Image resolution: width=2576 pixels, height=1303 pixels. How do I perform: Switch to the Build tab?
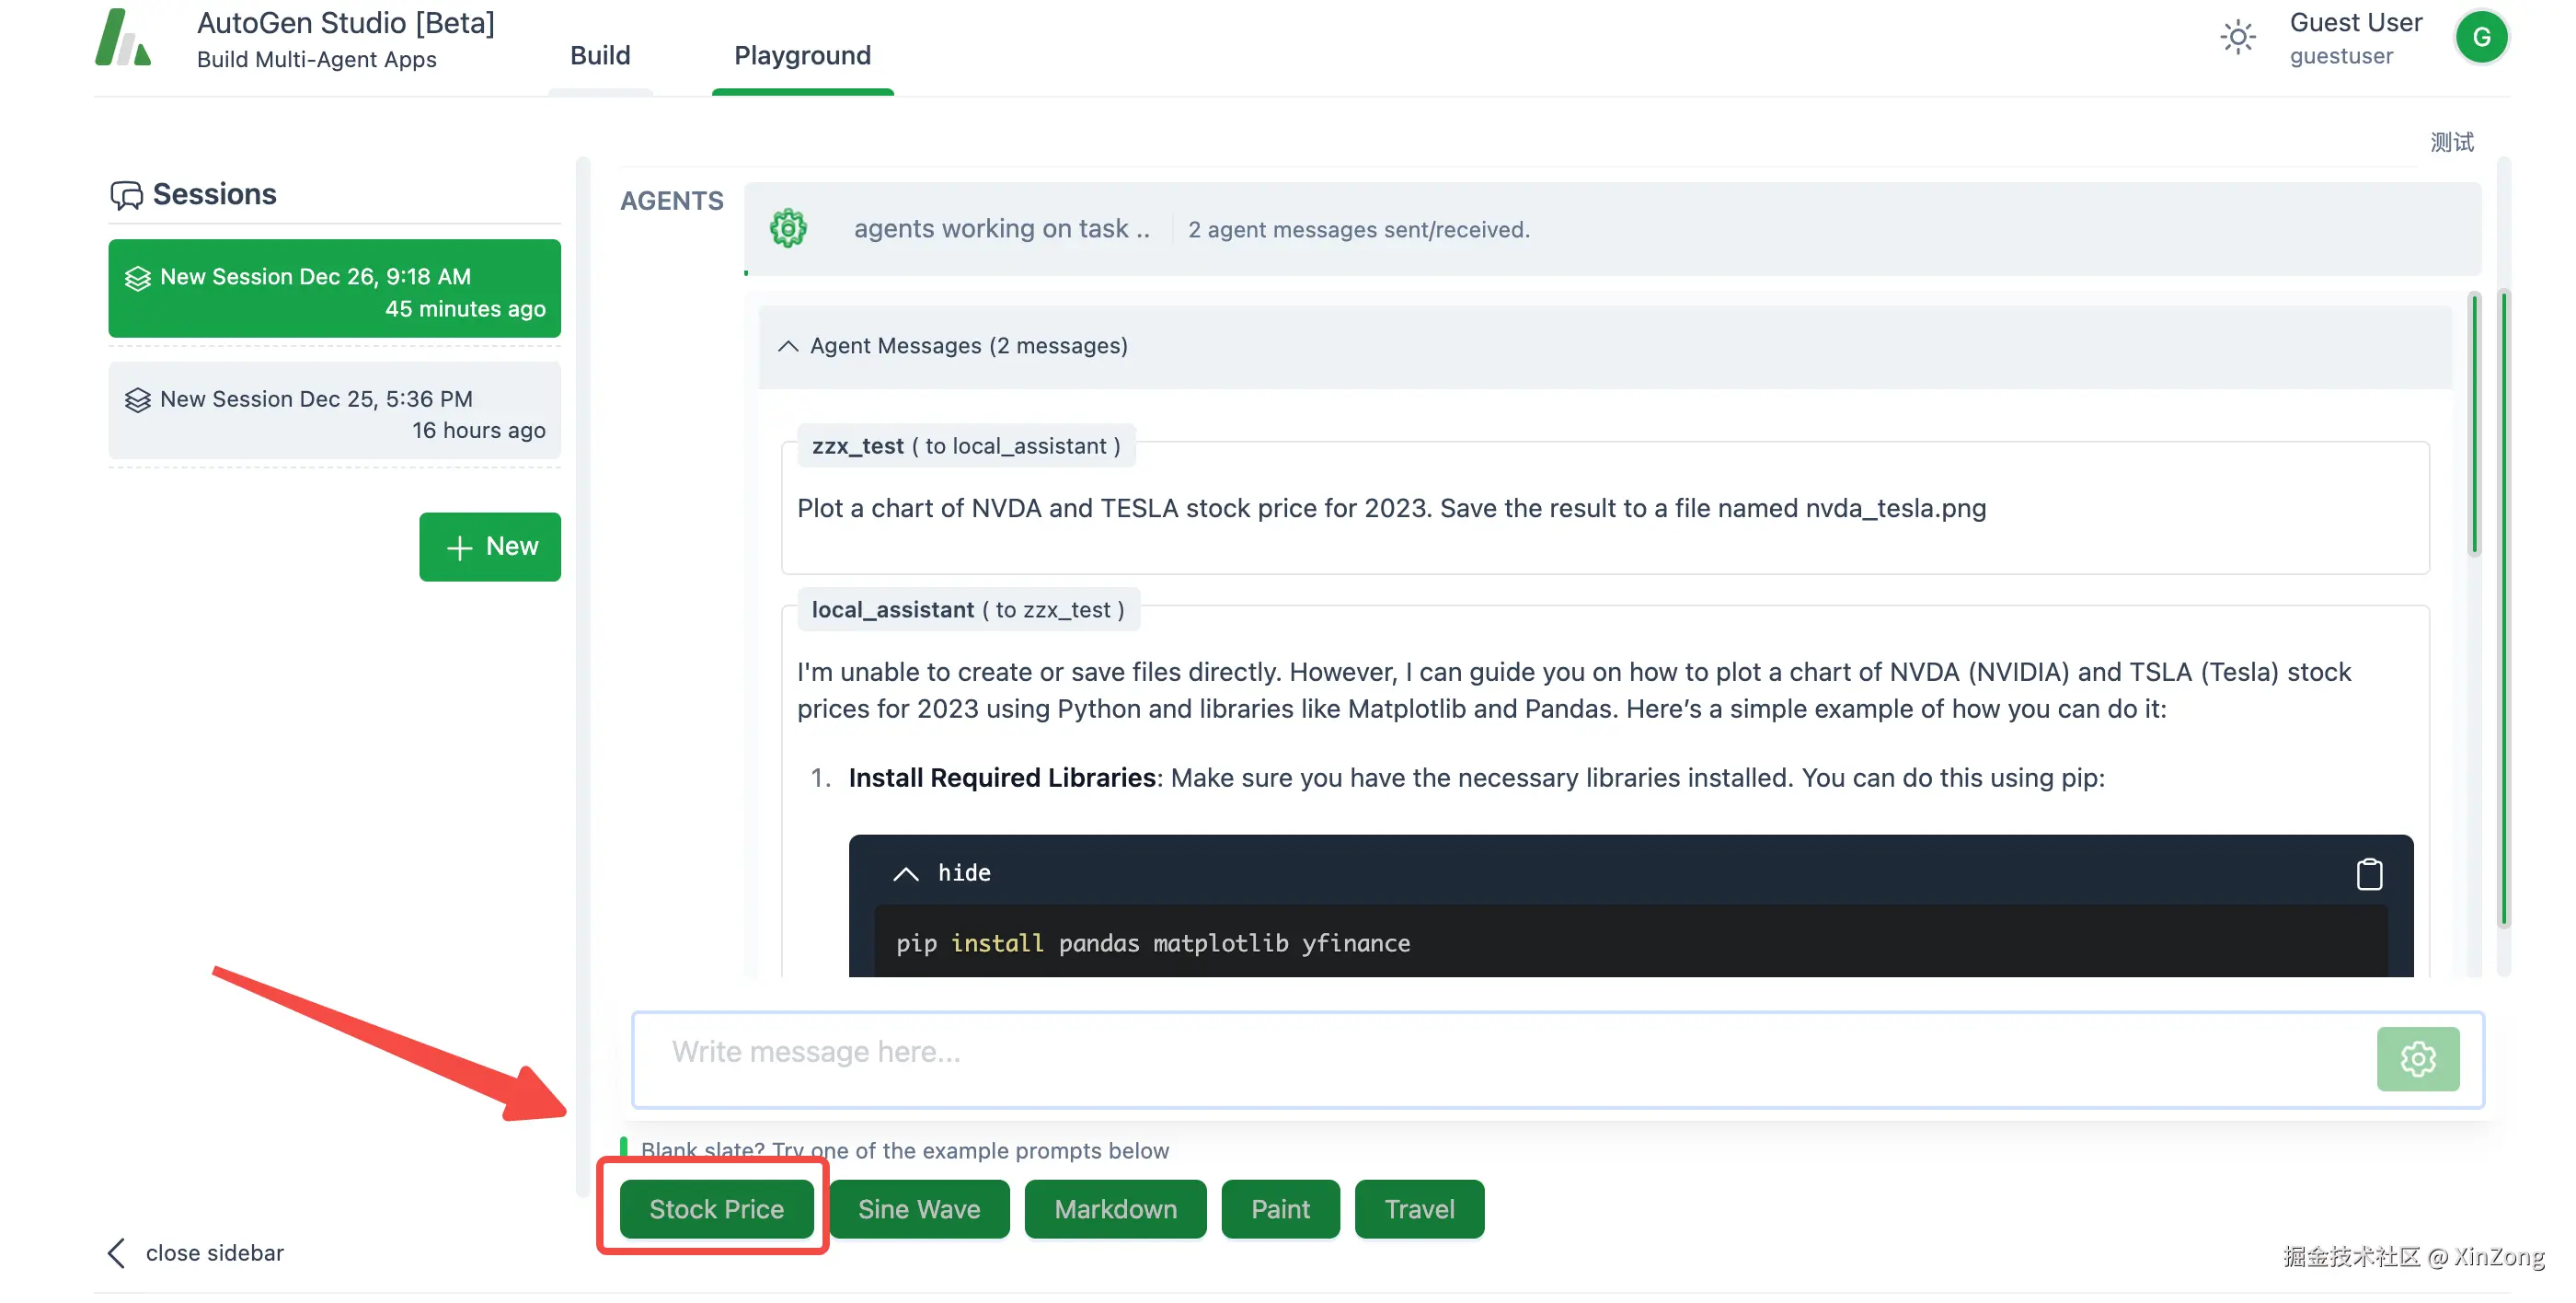(600, 56)
